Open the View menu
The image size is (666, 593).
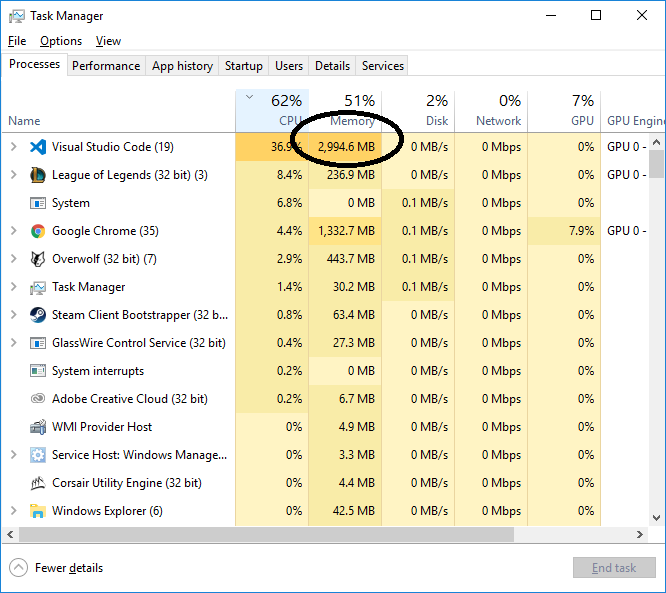click(x=108, y=41)
